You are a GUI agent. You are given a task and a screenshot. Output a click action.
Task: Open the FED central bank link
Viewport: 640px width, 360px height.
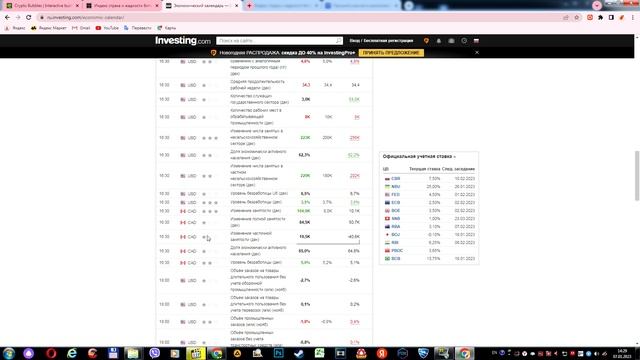coord(396,195)
